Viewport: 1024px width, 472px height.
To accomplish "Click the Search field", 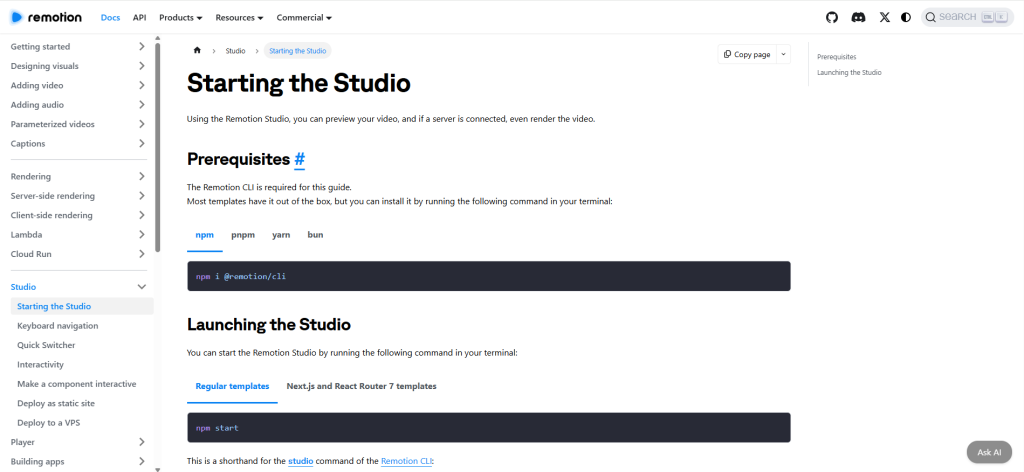I will tap(967, 18).
